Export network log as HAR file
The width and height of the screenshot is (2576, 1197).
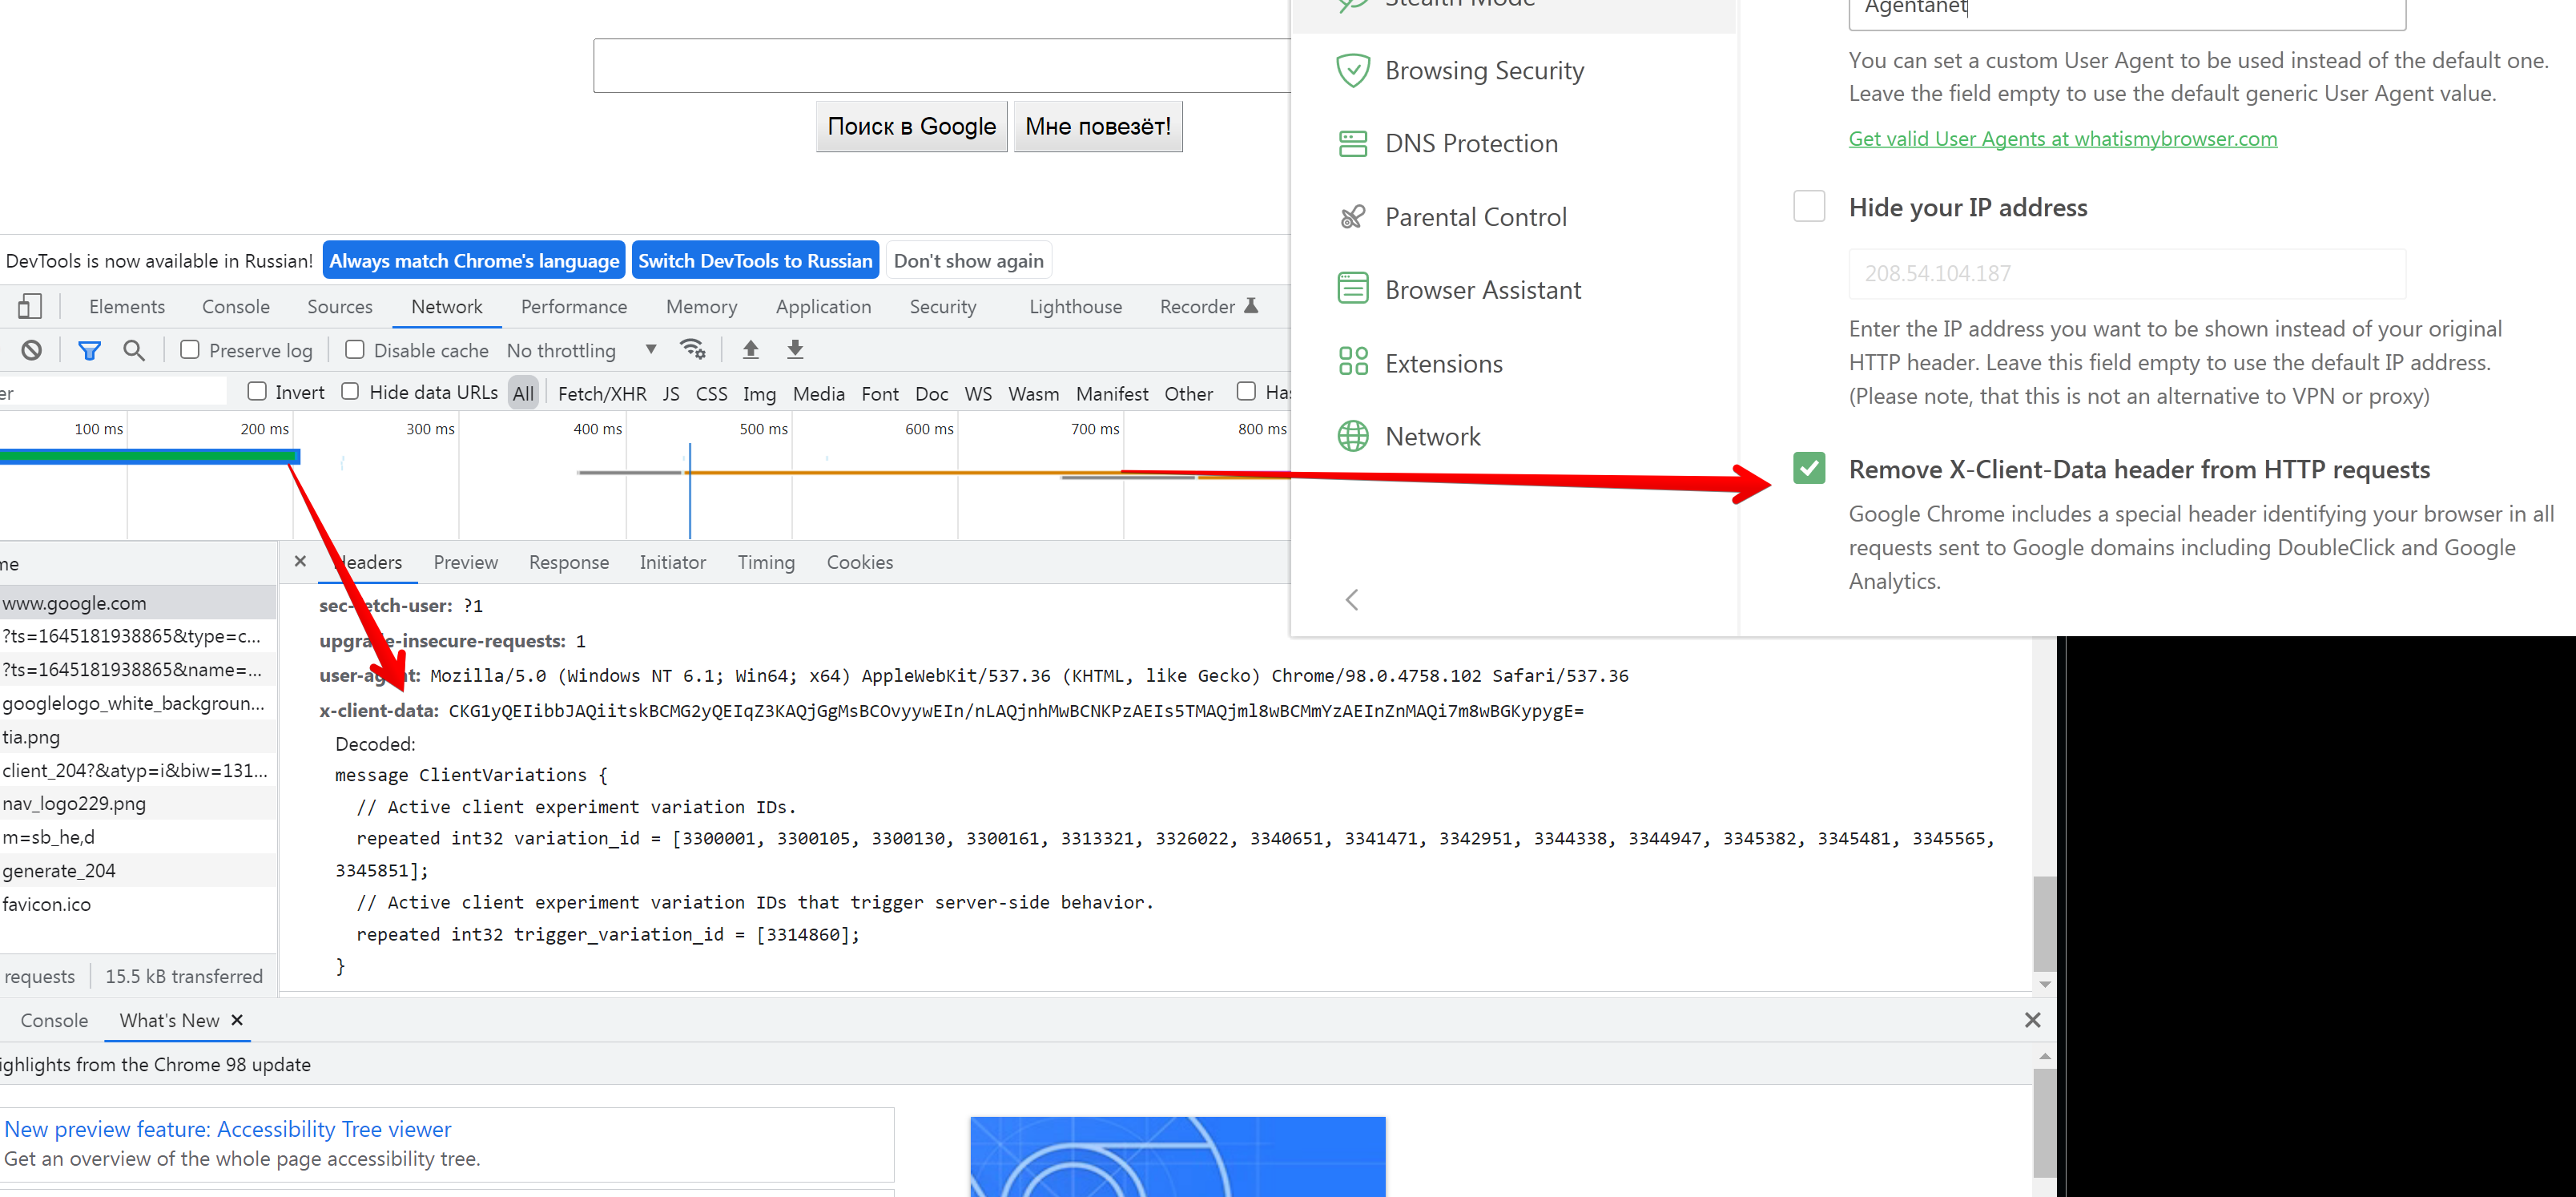pyautogui.click(x=794, y=349)
